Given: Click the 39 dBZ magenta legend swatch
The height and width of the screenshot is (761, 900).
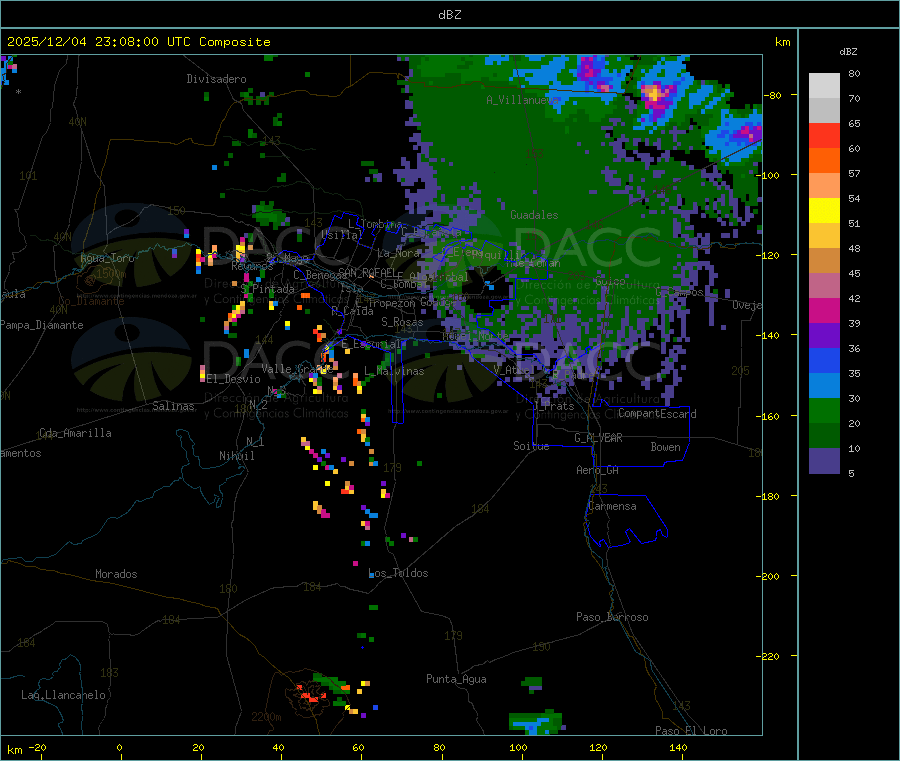Looking at the screenshot, I should click(x=824, y=310).
